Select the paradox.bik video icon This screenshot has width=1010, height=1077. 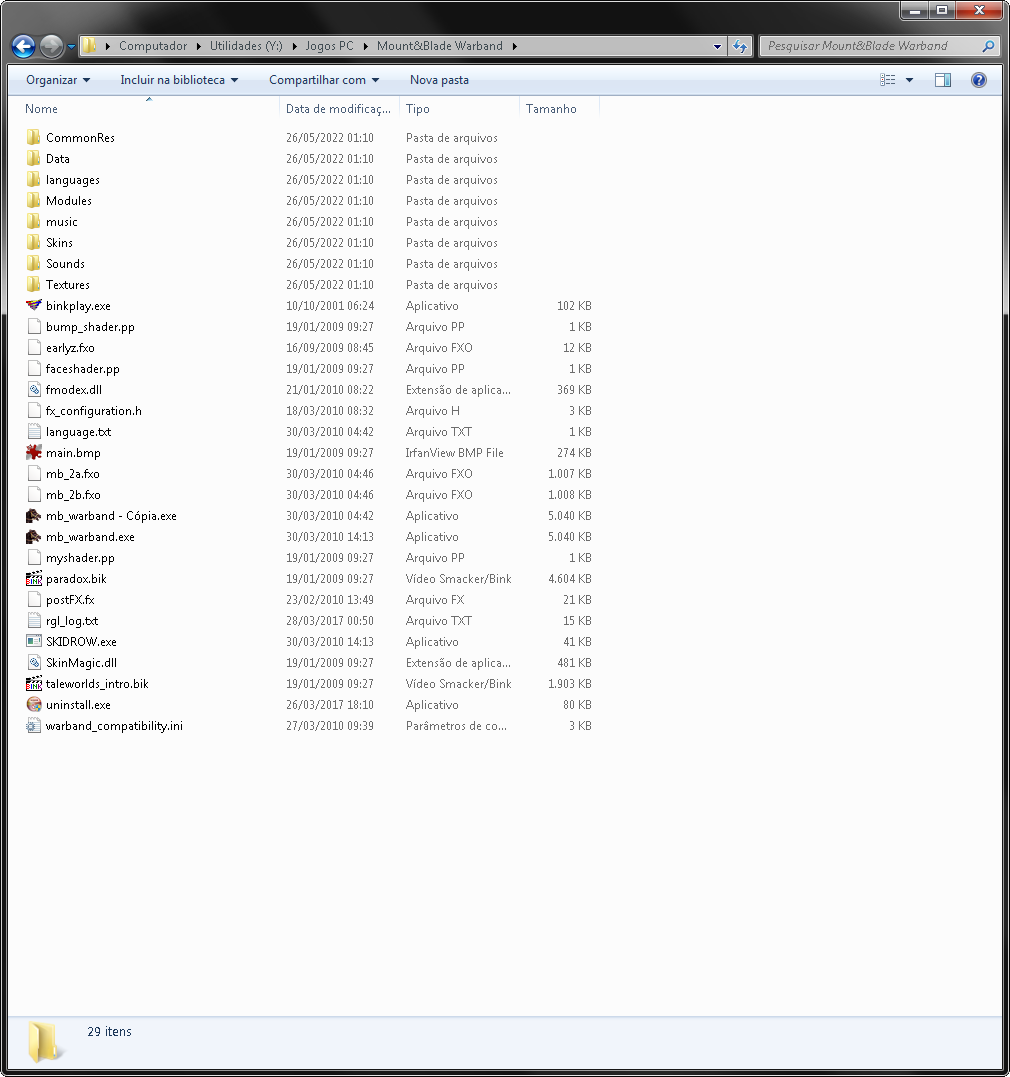tap(34, 578)
